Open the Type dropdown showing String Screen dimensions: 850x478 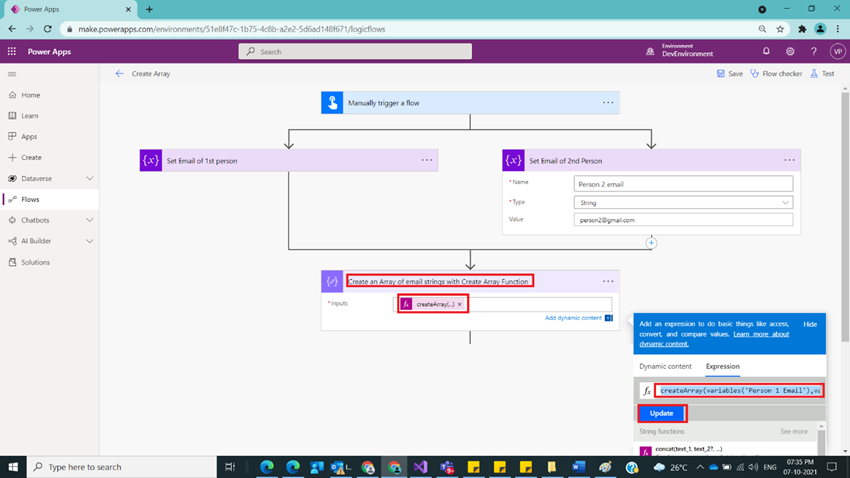click(x=684, y=203)
